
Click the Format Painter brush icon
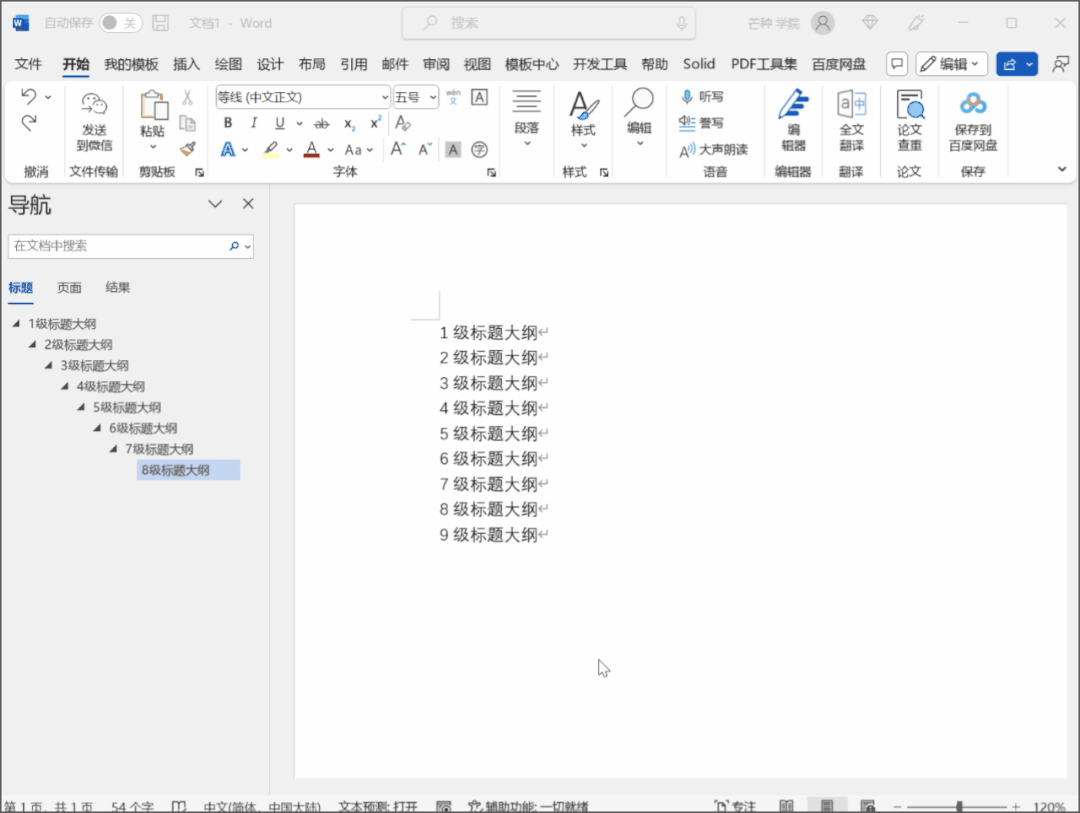[187, 149]
